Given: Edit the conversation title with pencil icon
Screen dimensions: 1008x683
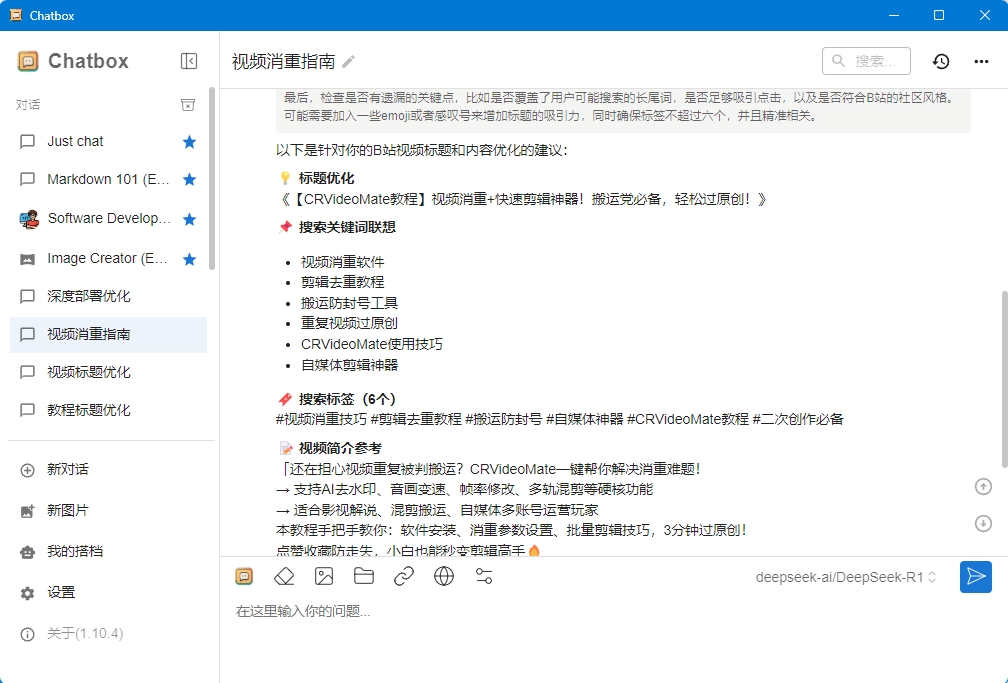Looking at the screenshot, I should [348, 62].
